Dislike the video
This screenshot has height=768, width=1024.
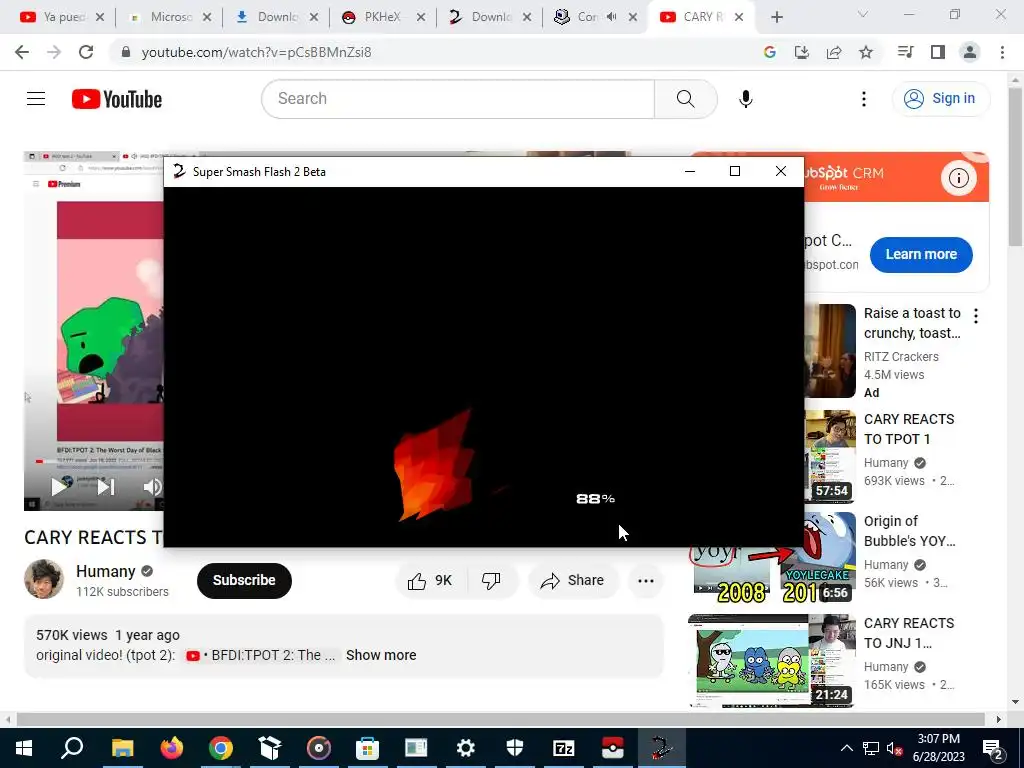[x=491, y=581]
